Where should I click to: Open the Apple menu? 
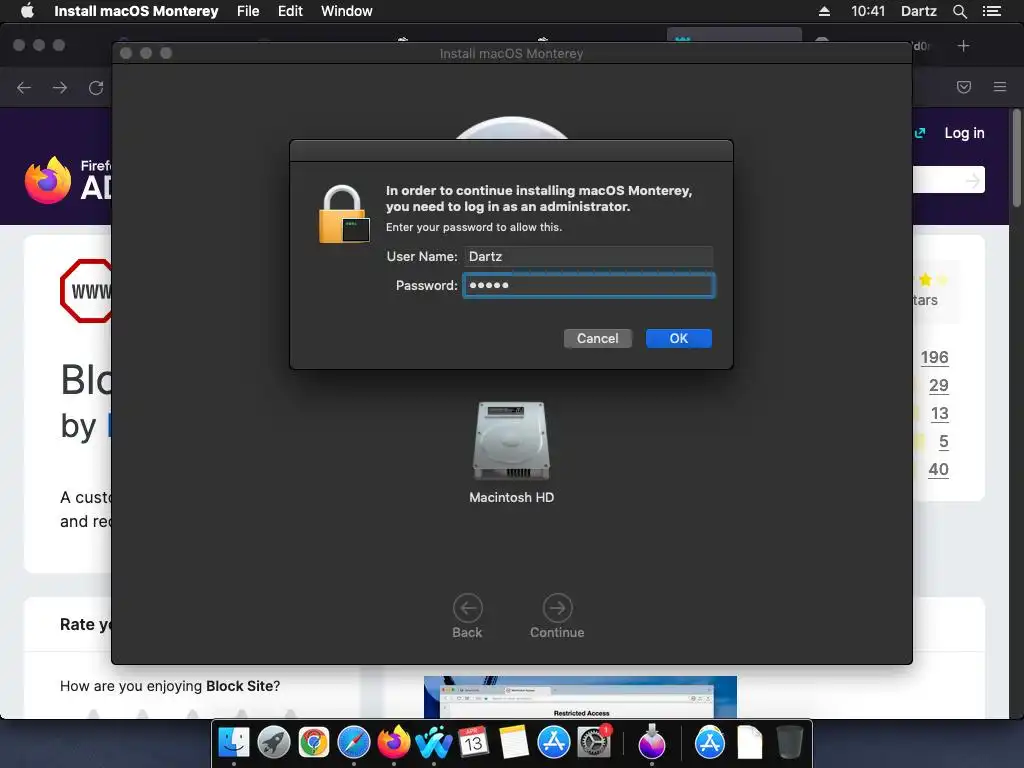click(x=27, y=11)
